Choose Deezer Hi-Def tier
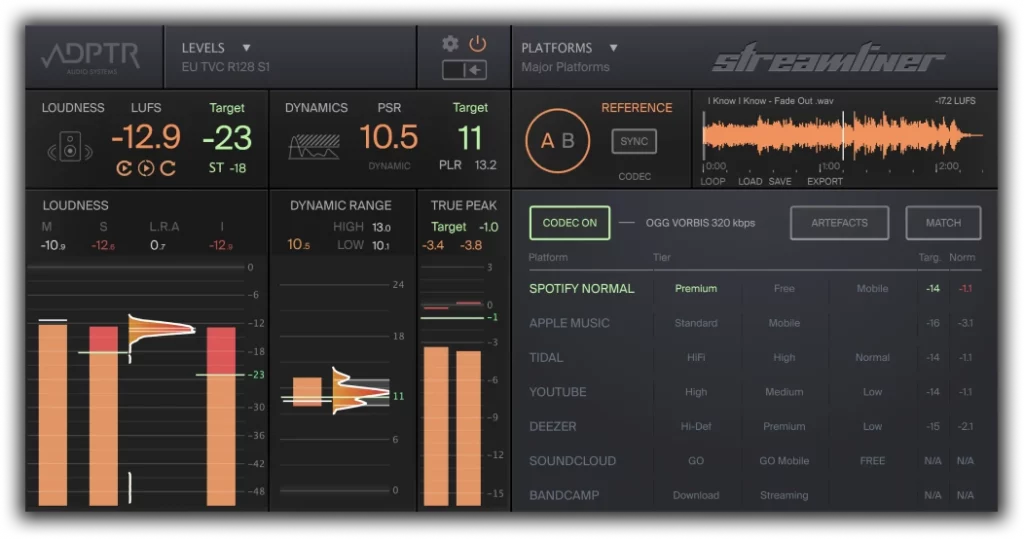 [696, 426]
